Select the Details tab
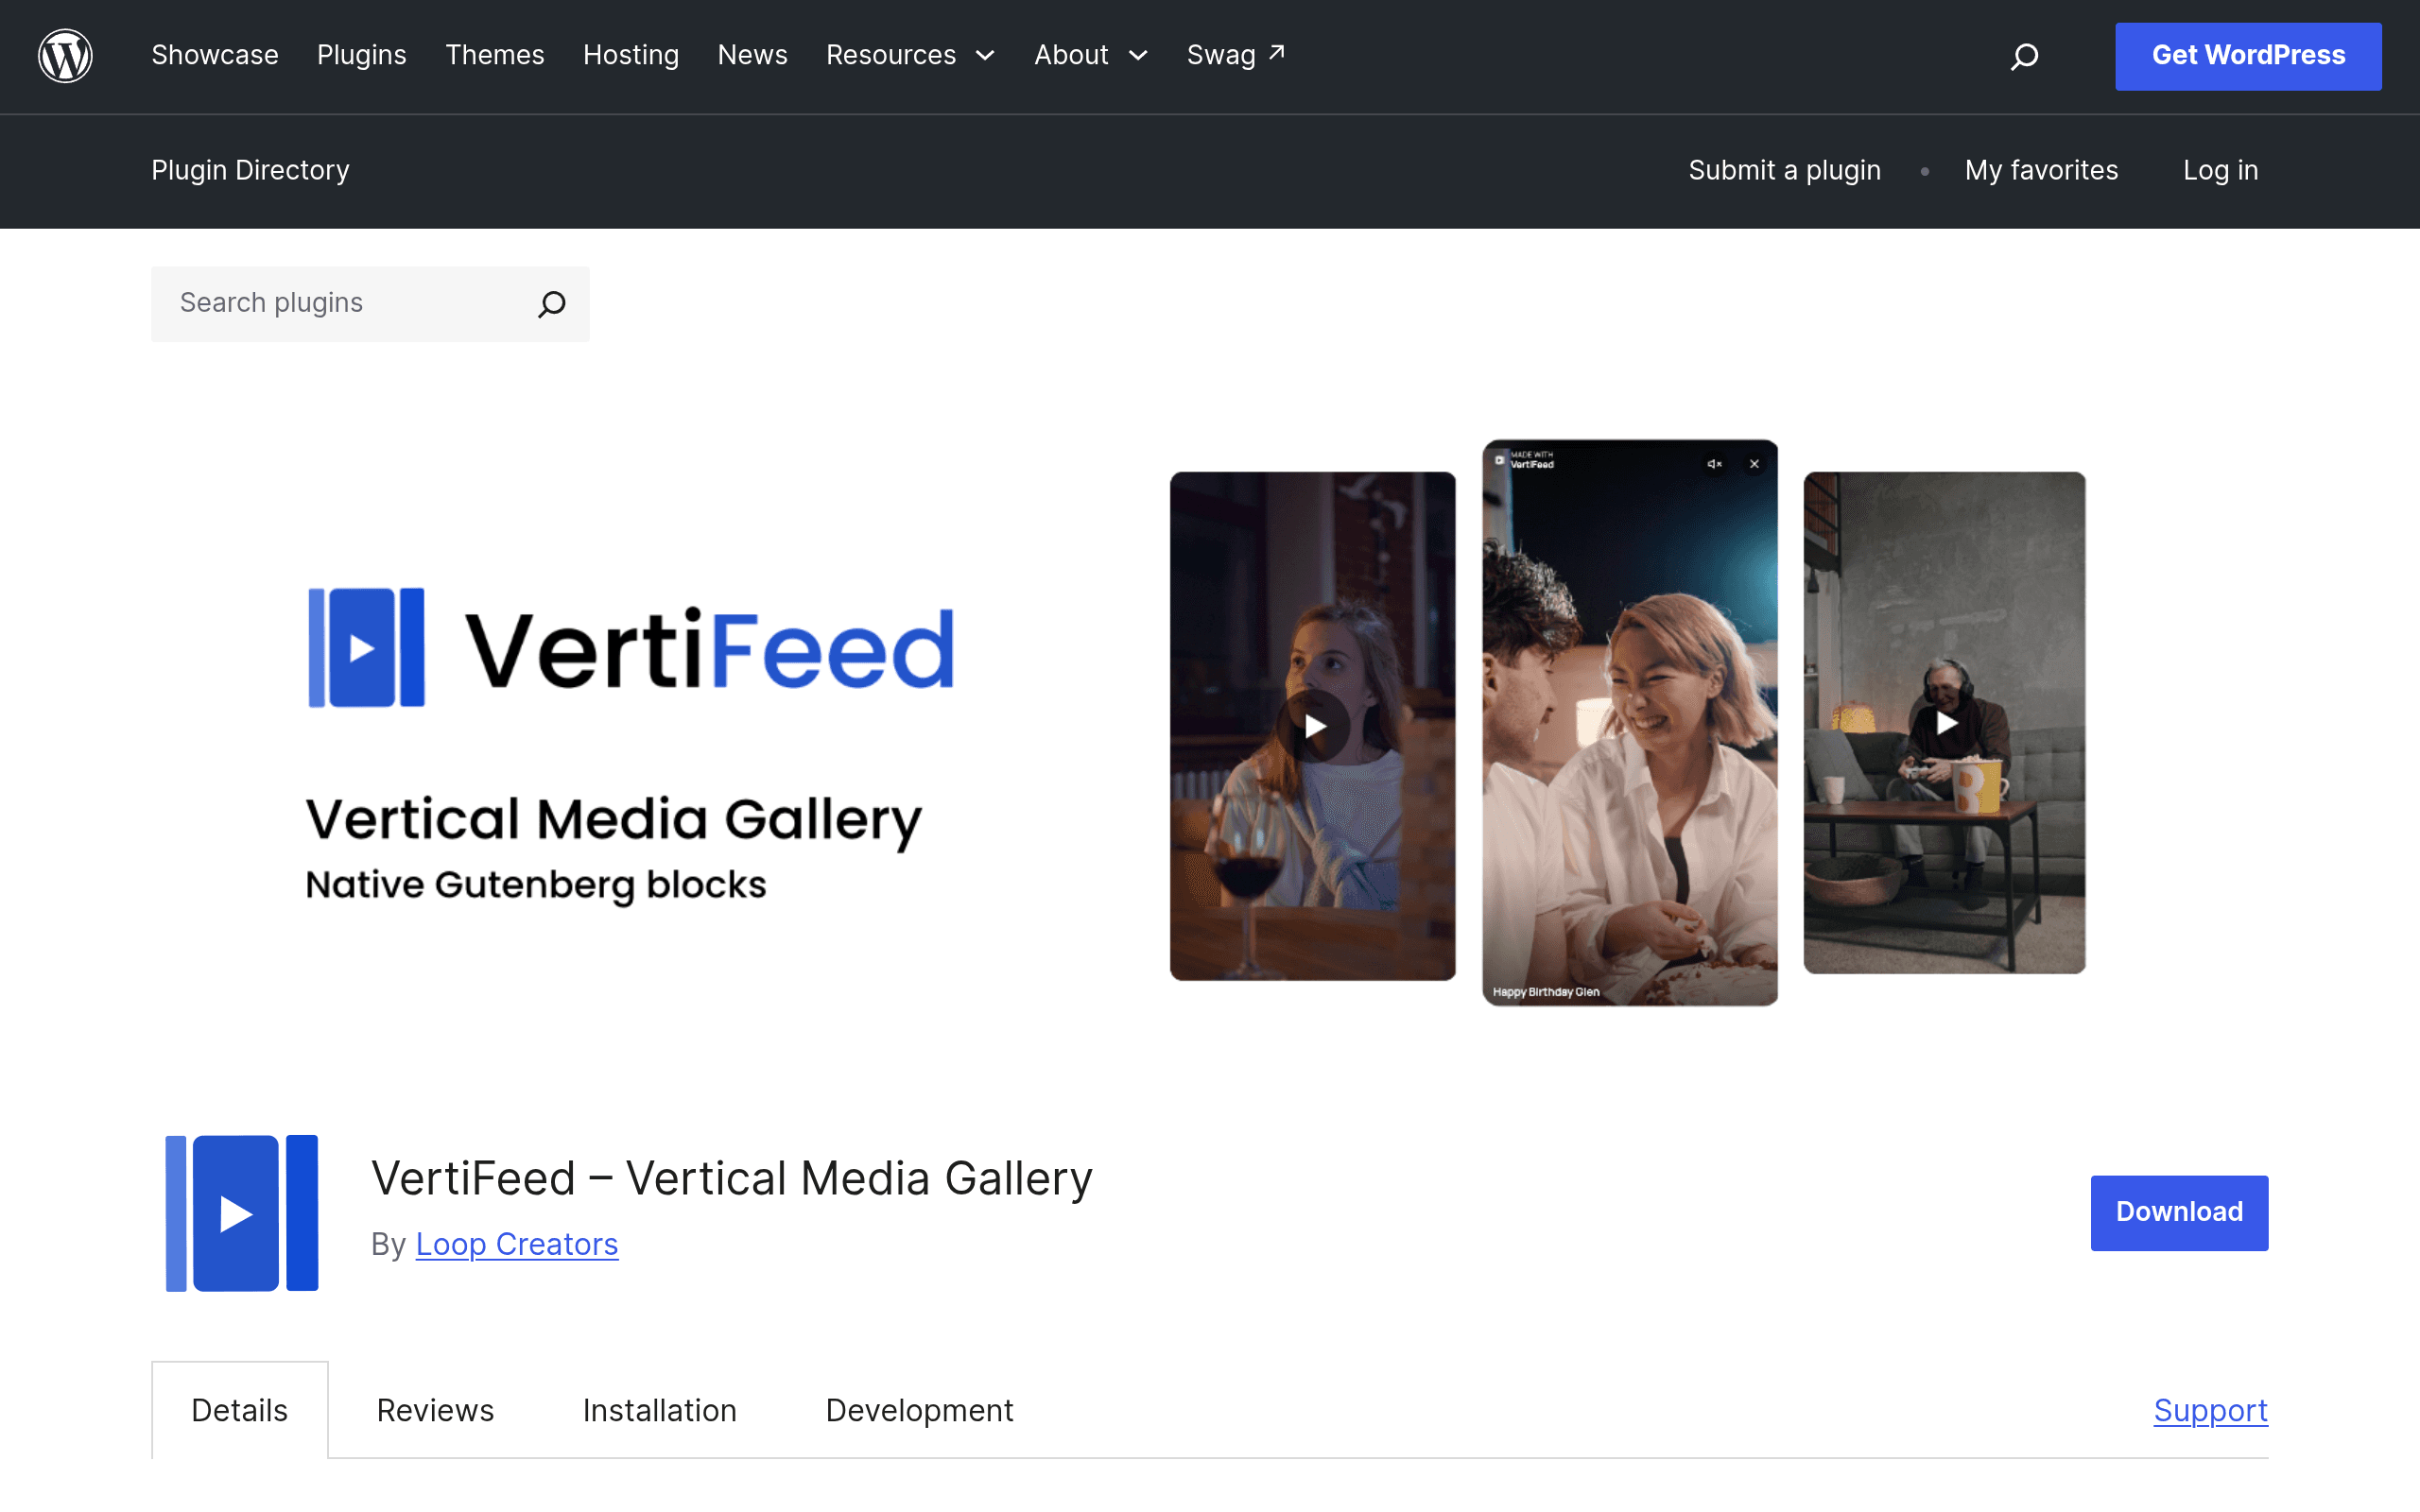This screenshot has height=1512, width=2420. click(240, 1410)
